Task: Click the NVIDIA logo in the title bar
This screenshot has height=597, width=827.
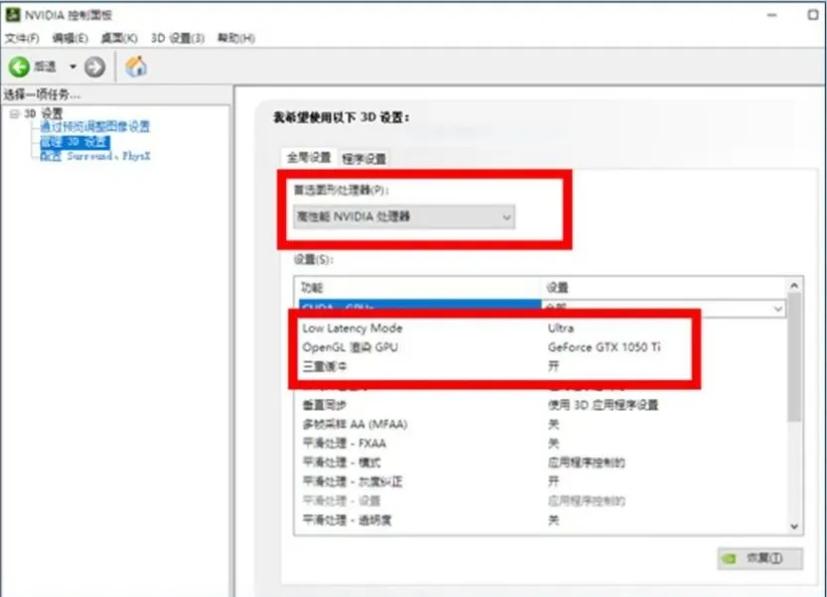Action: (12, 14)
